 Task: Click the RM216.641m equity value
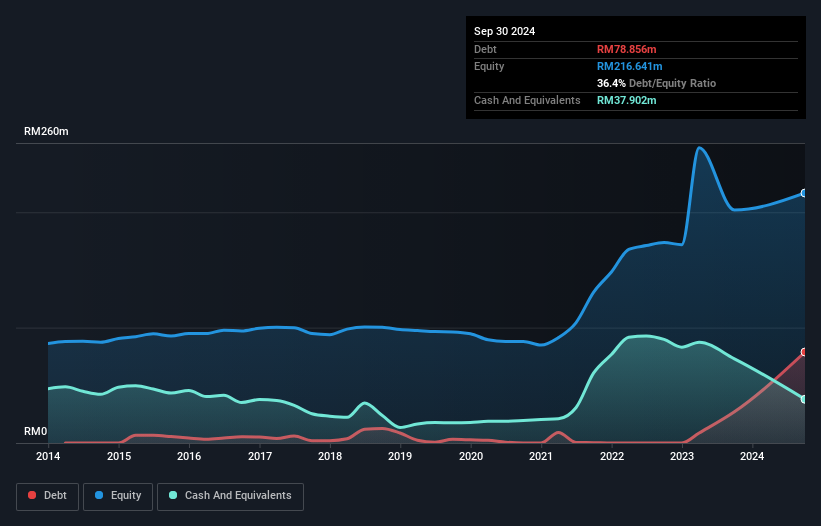629,66
